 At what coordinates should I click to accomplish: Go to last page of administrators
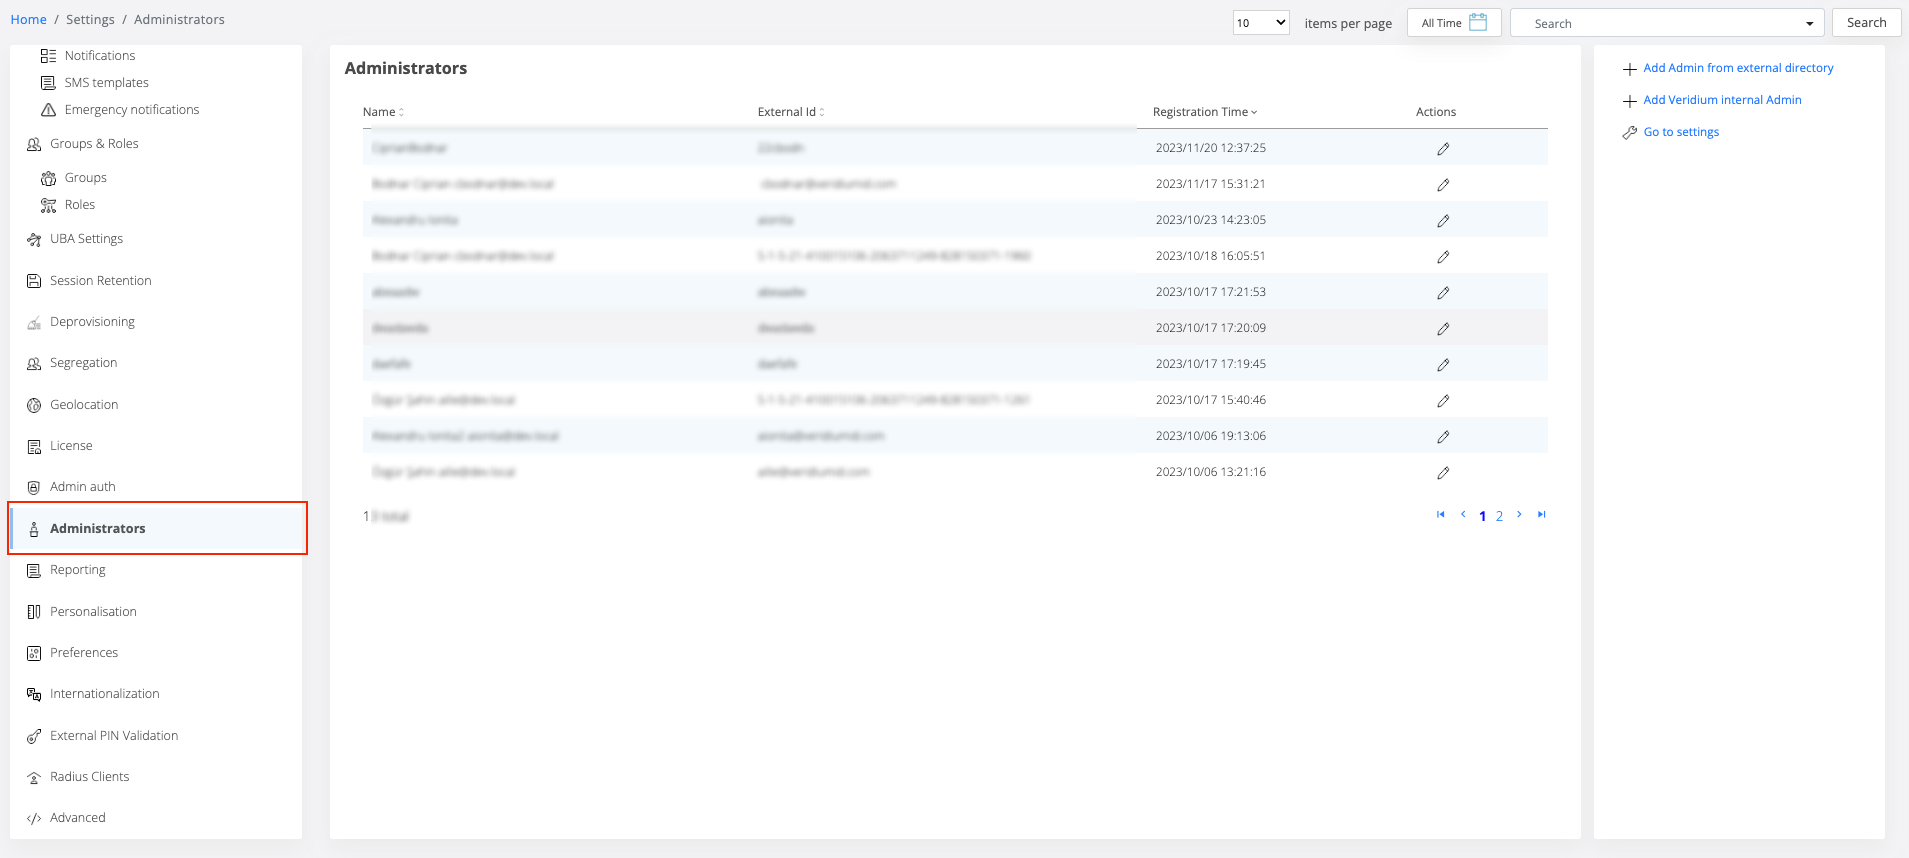pos(1541,515)
